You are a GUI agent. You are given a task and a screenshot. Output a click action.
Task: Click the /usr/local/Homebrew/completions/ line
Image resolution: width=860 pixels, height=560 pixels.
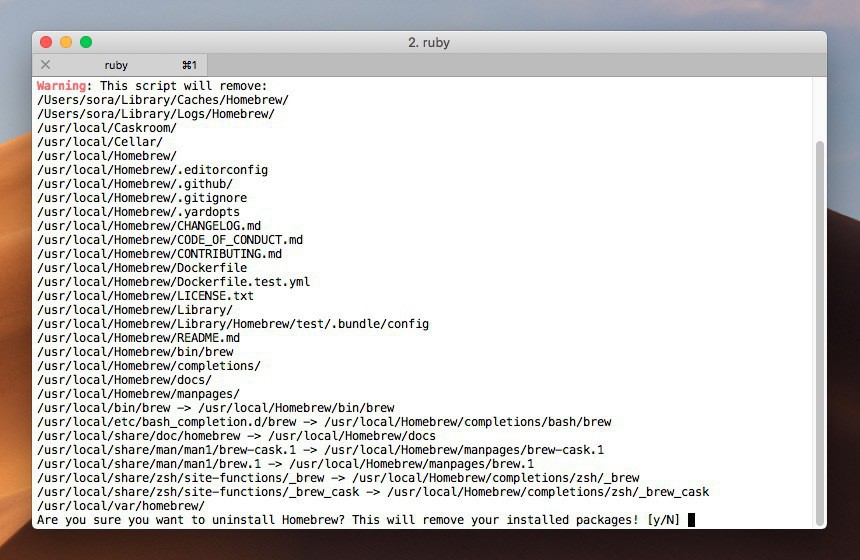point(149,366)
